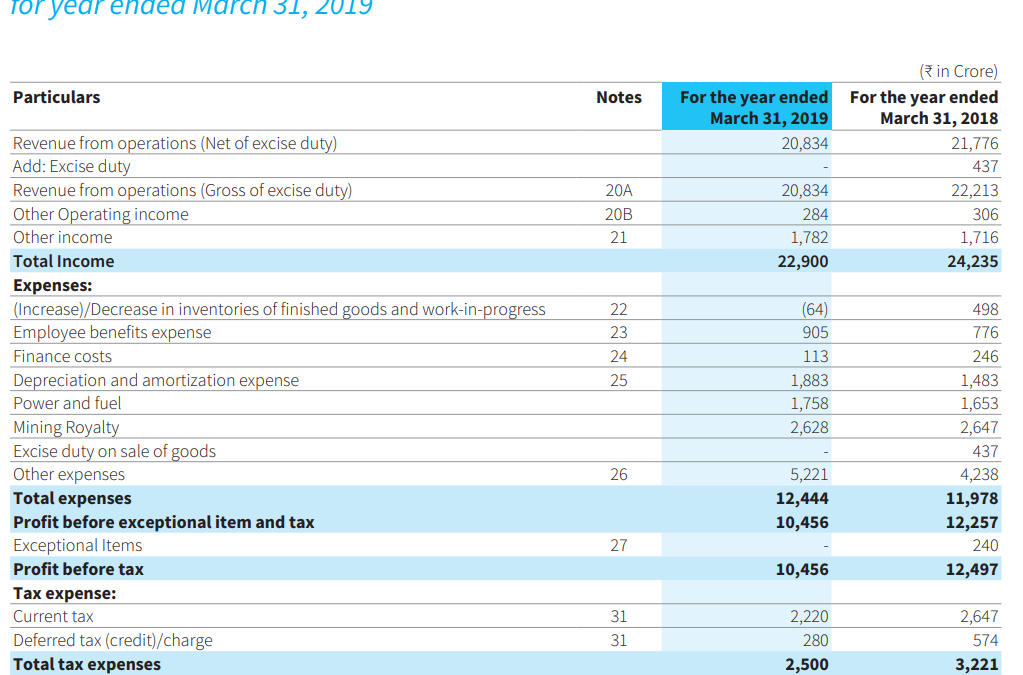
Task: Click note '27' for Exceptional Items
Action: point(618,545)
